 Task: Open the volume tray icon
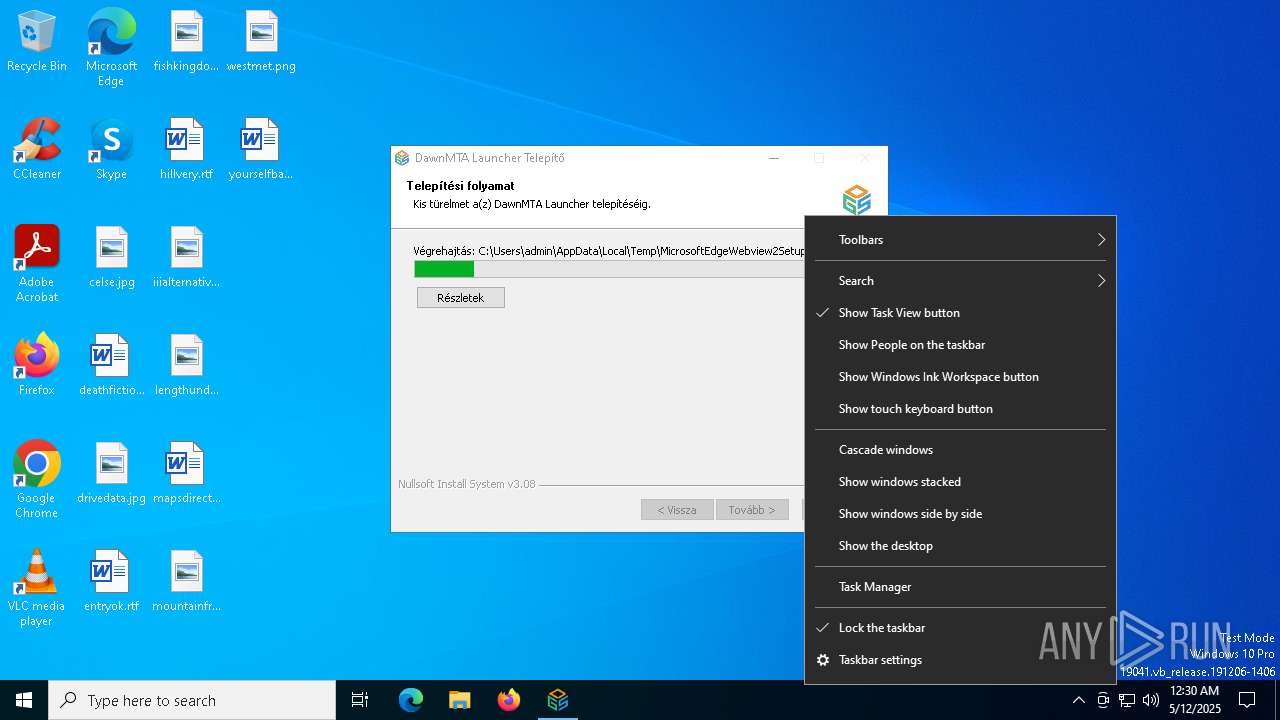[1151, 700]
